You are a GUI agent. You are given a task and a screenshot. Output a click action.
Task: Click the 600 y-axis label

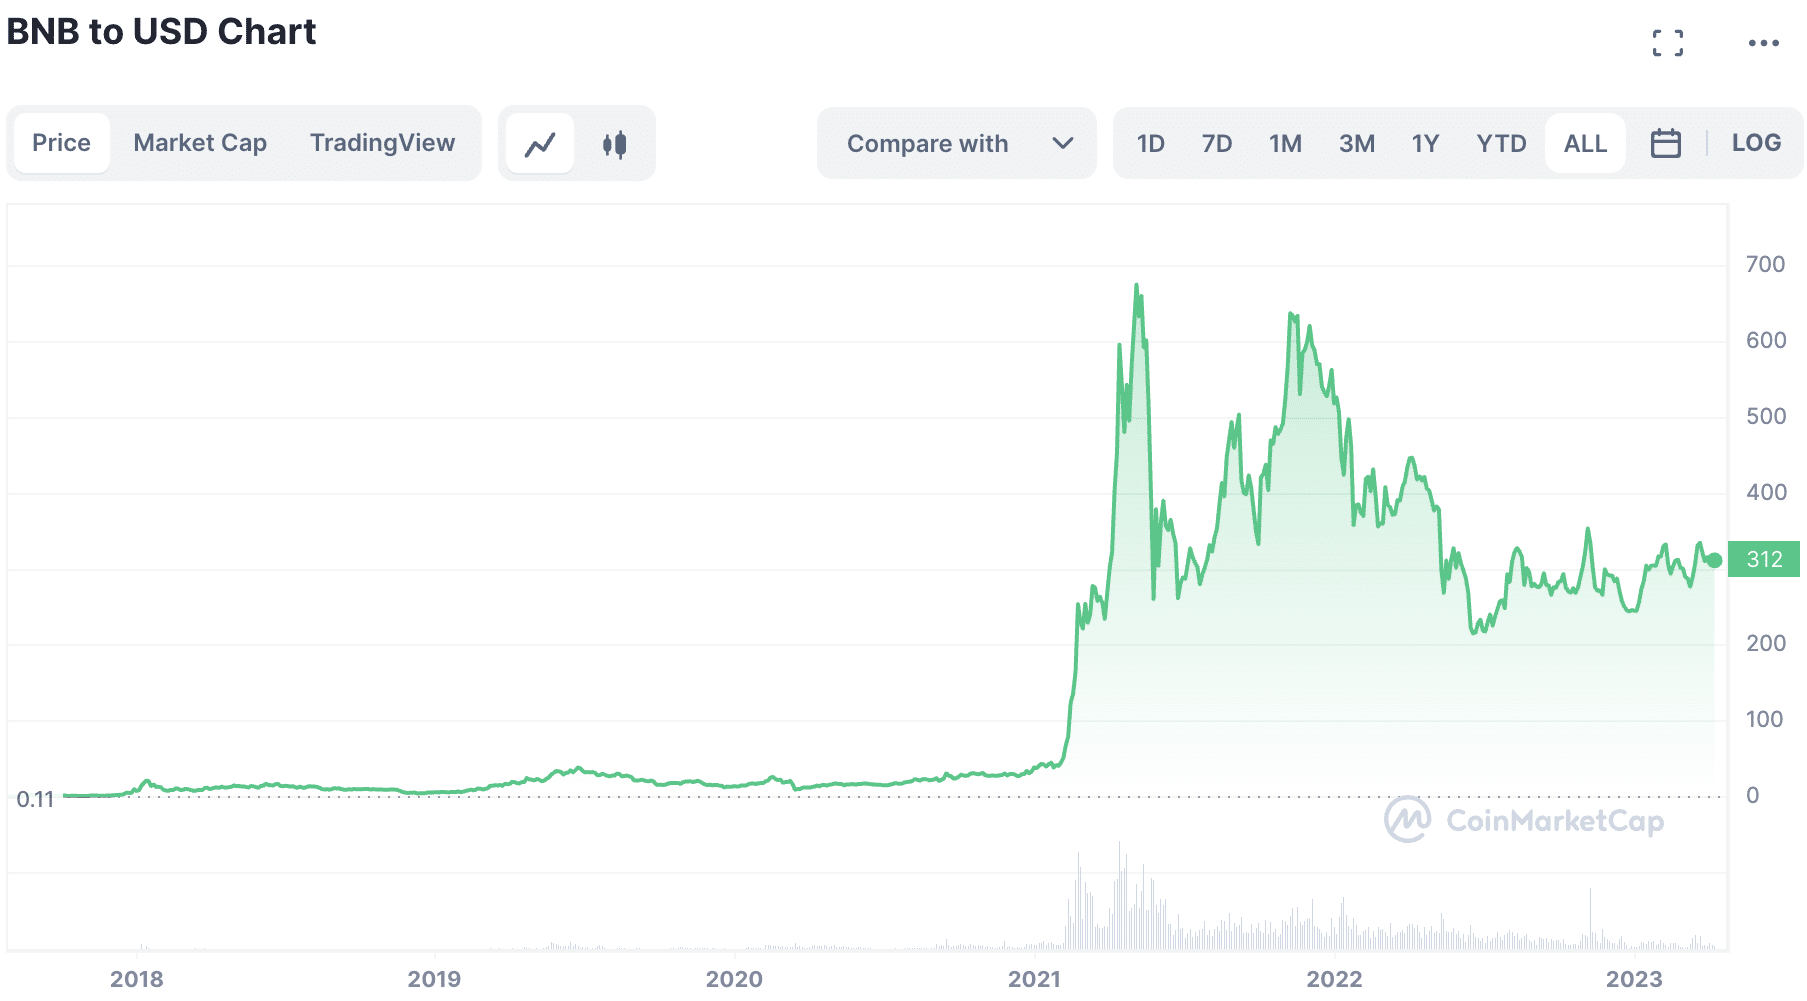(1766, 340)
